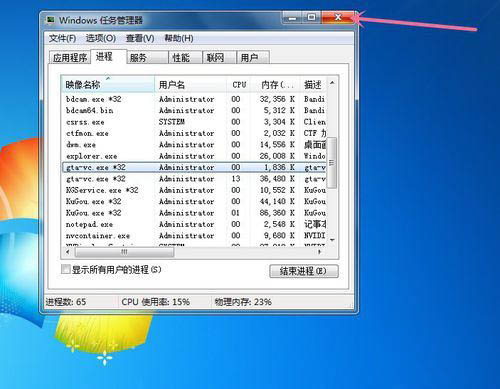Switch to the 应用程序 tab
The height and width of the screenshot is (389, 500).
70,57
